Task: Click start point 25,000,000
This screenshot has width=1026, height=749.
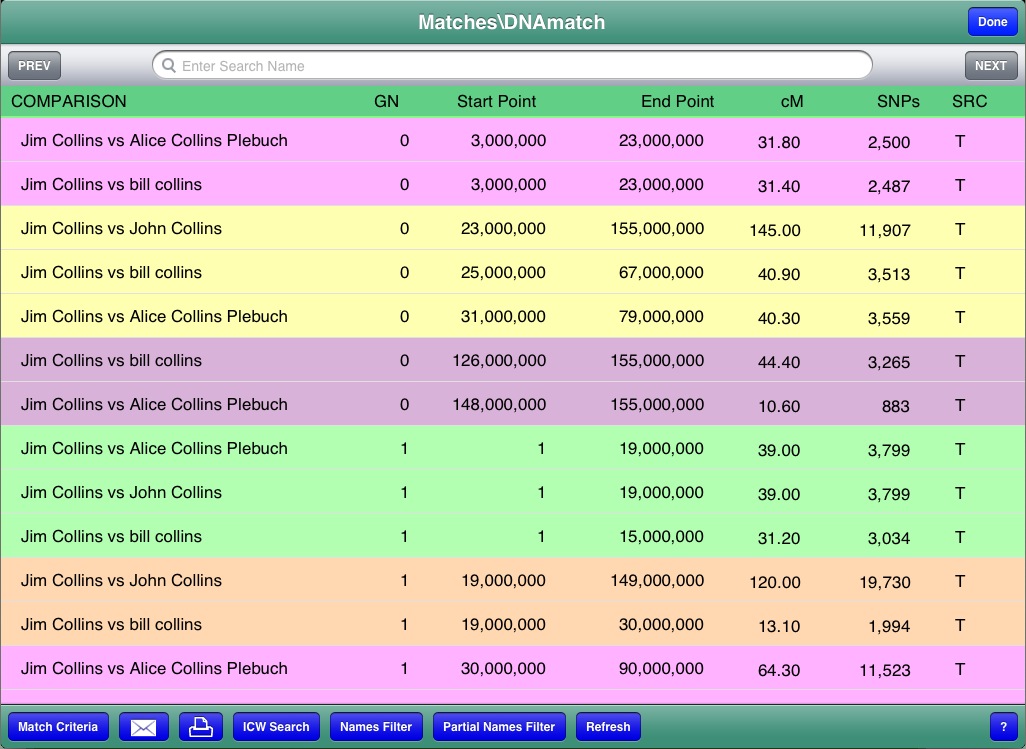Action: pos(503,272)
